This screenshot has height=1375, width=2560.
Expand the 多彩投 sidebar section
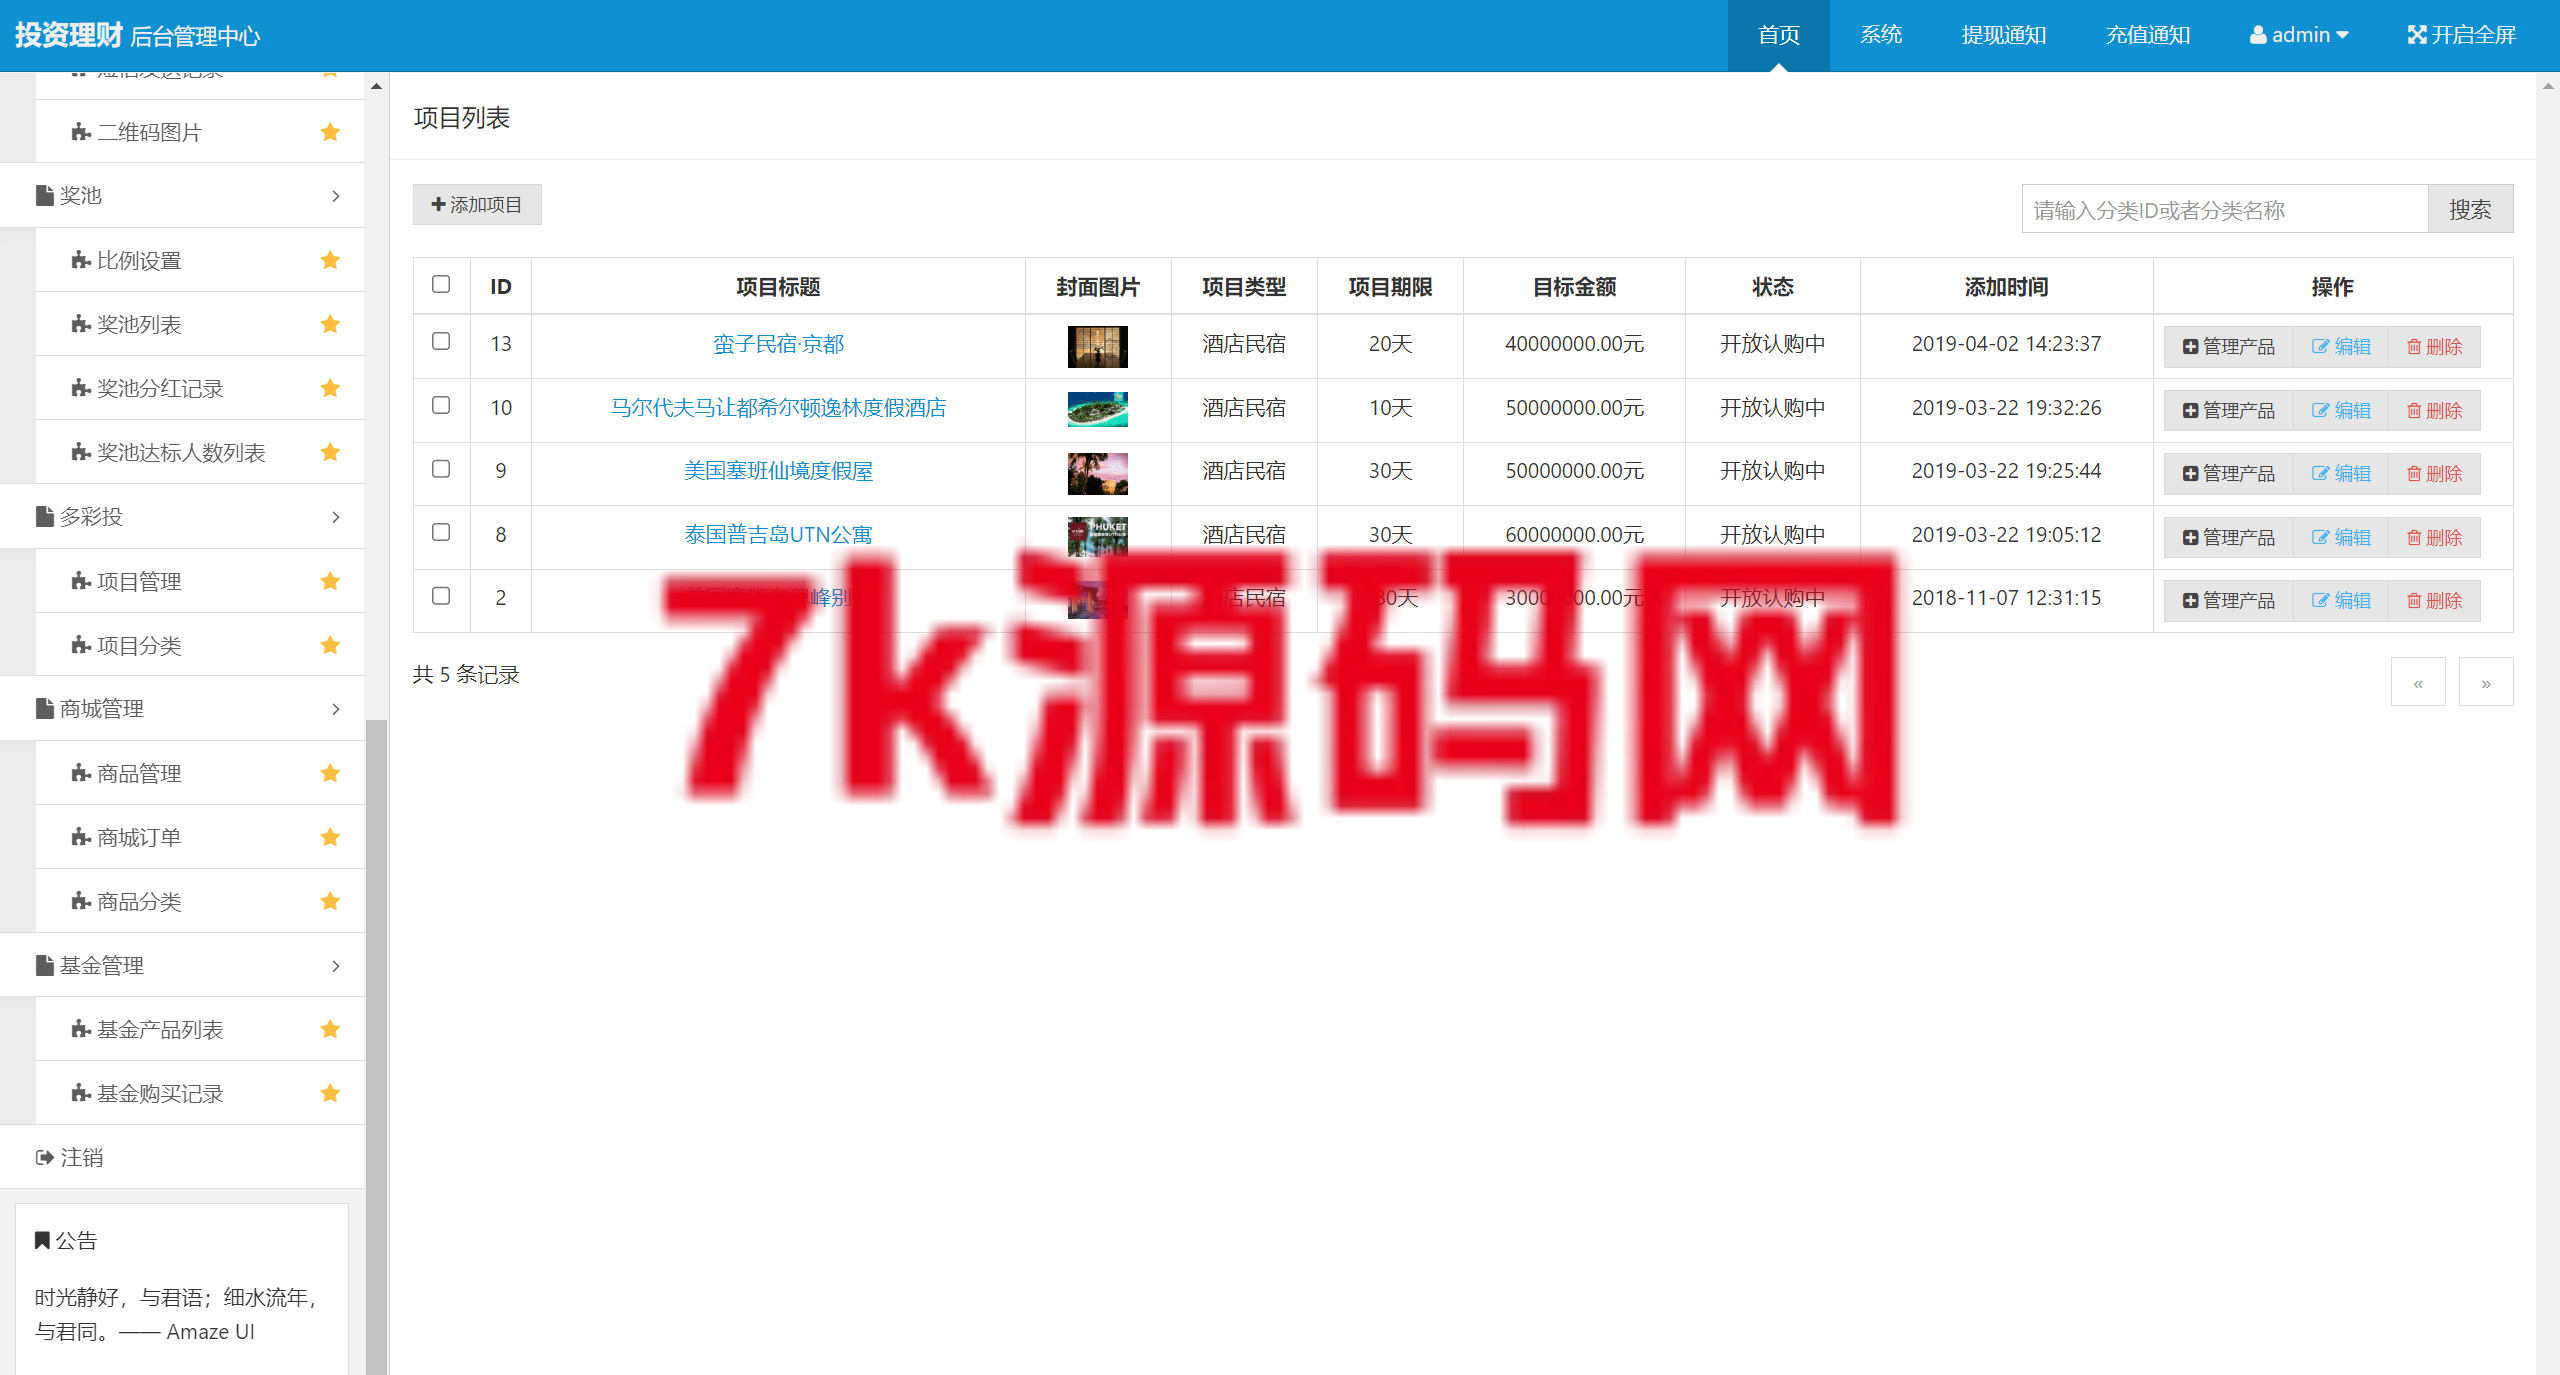click(x=182, y=516)
